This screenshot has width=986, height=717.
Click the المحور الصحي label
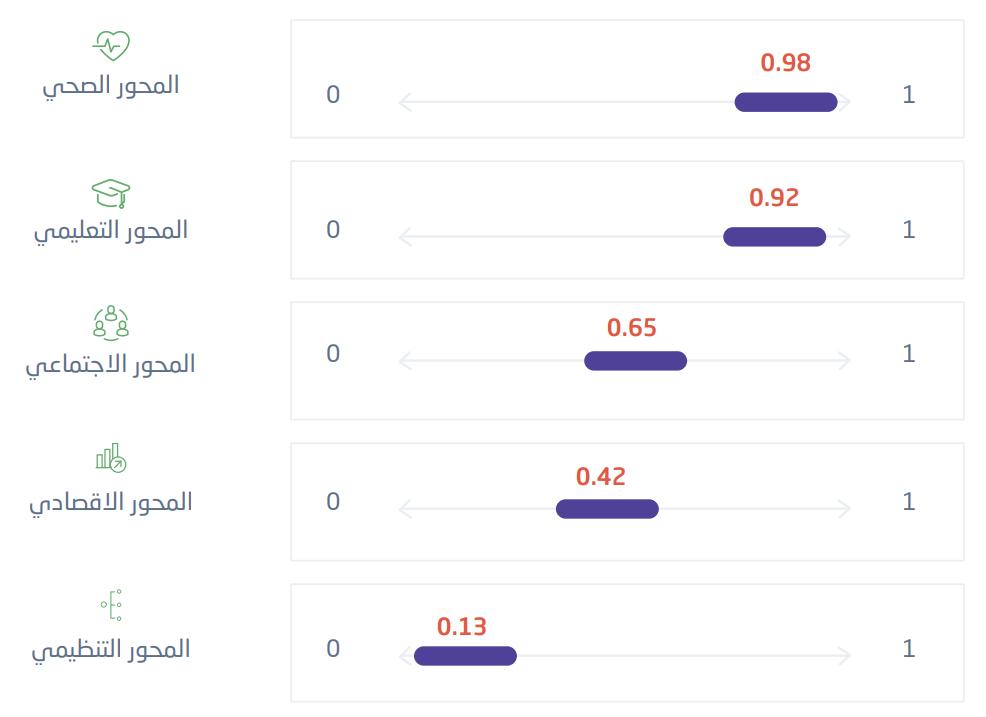(111, 86)
